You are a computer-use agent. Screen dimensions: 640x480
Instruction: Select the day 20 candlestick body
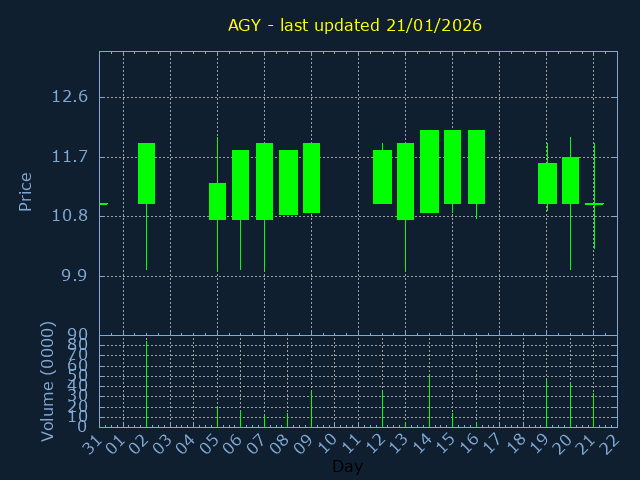tap(570, 180)
